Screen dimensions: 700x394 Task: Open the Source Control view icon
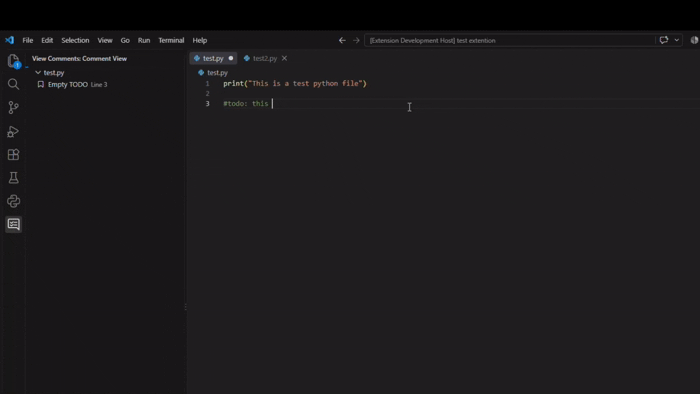(x=13, y=108)
